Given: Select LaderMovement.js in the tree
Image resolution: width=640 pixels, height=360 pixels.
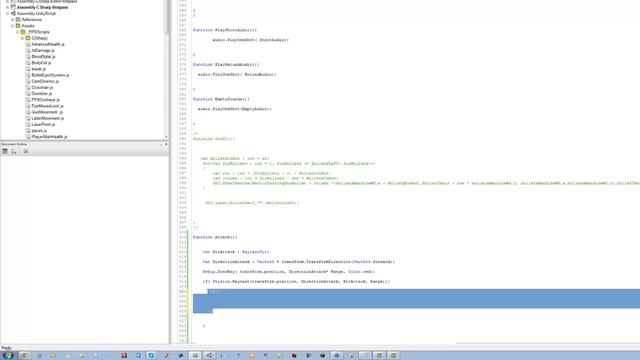Looking at the screenshot, I should click(48, 118).
